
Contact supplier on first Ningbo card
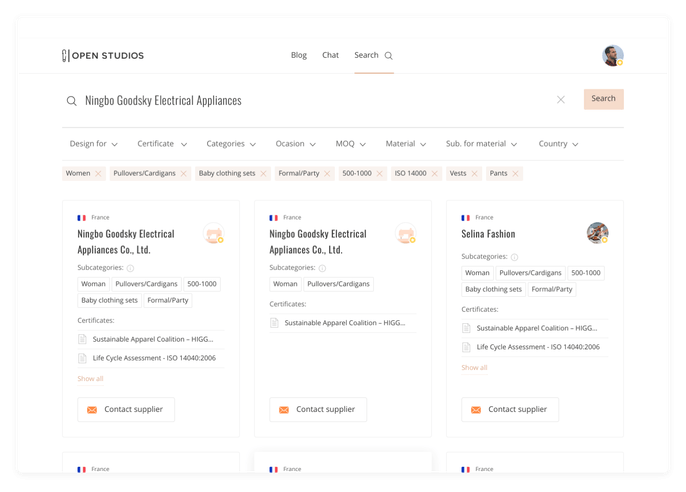126,410
